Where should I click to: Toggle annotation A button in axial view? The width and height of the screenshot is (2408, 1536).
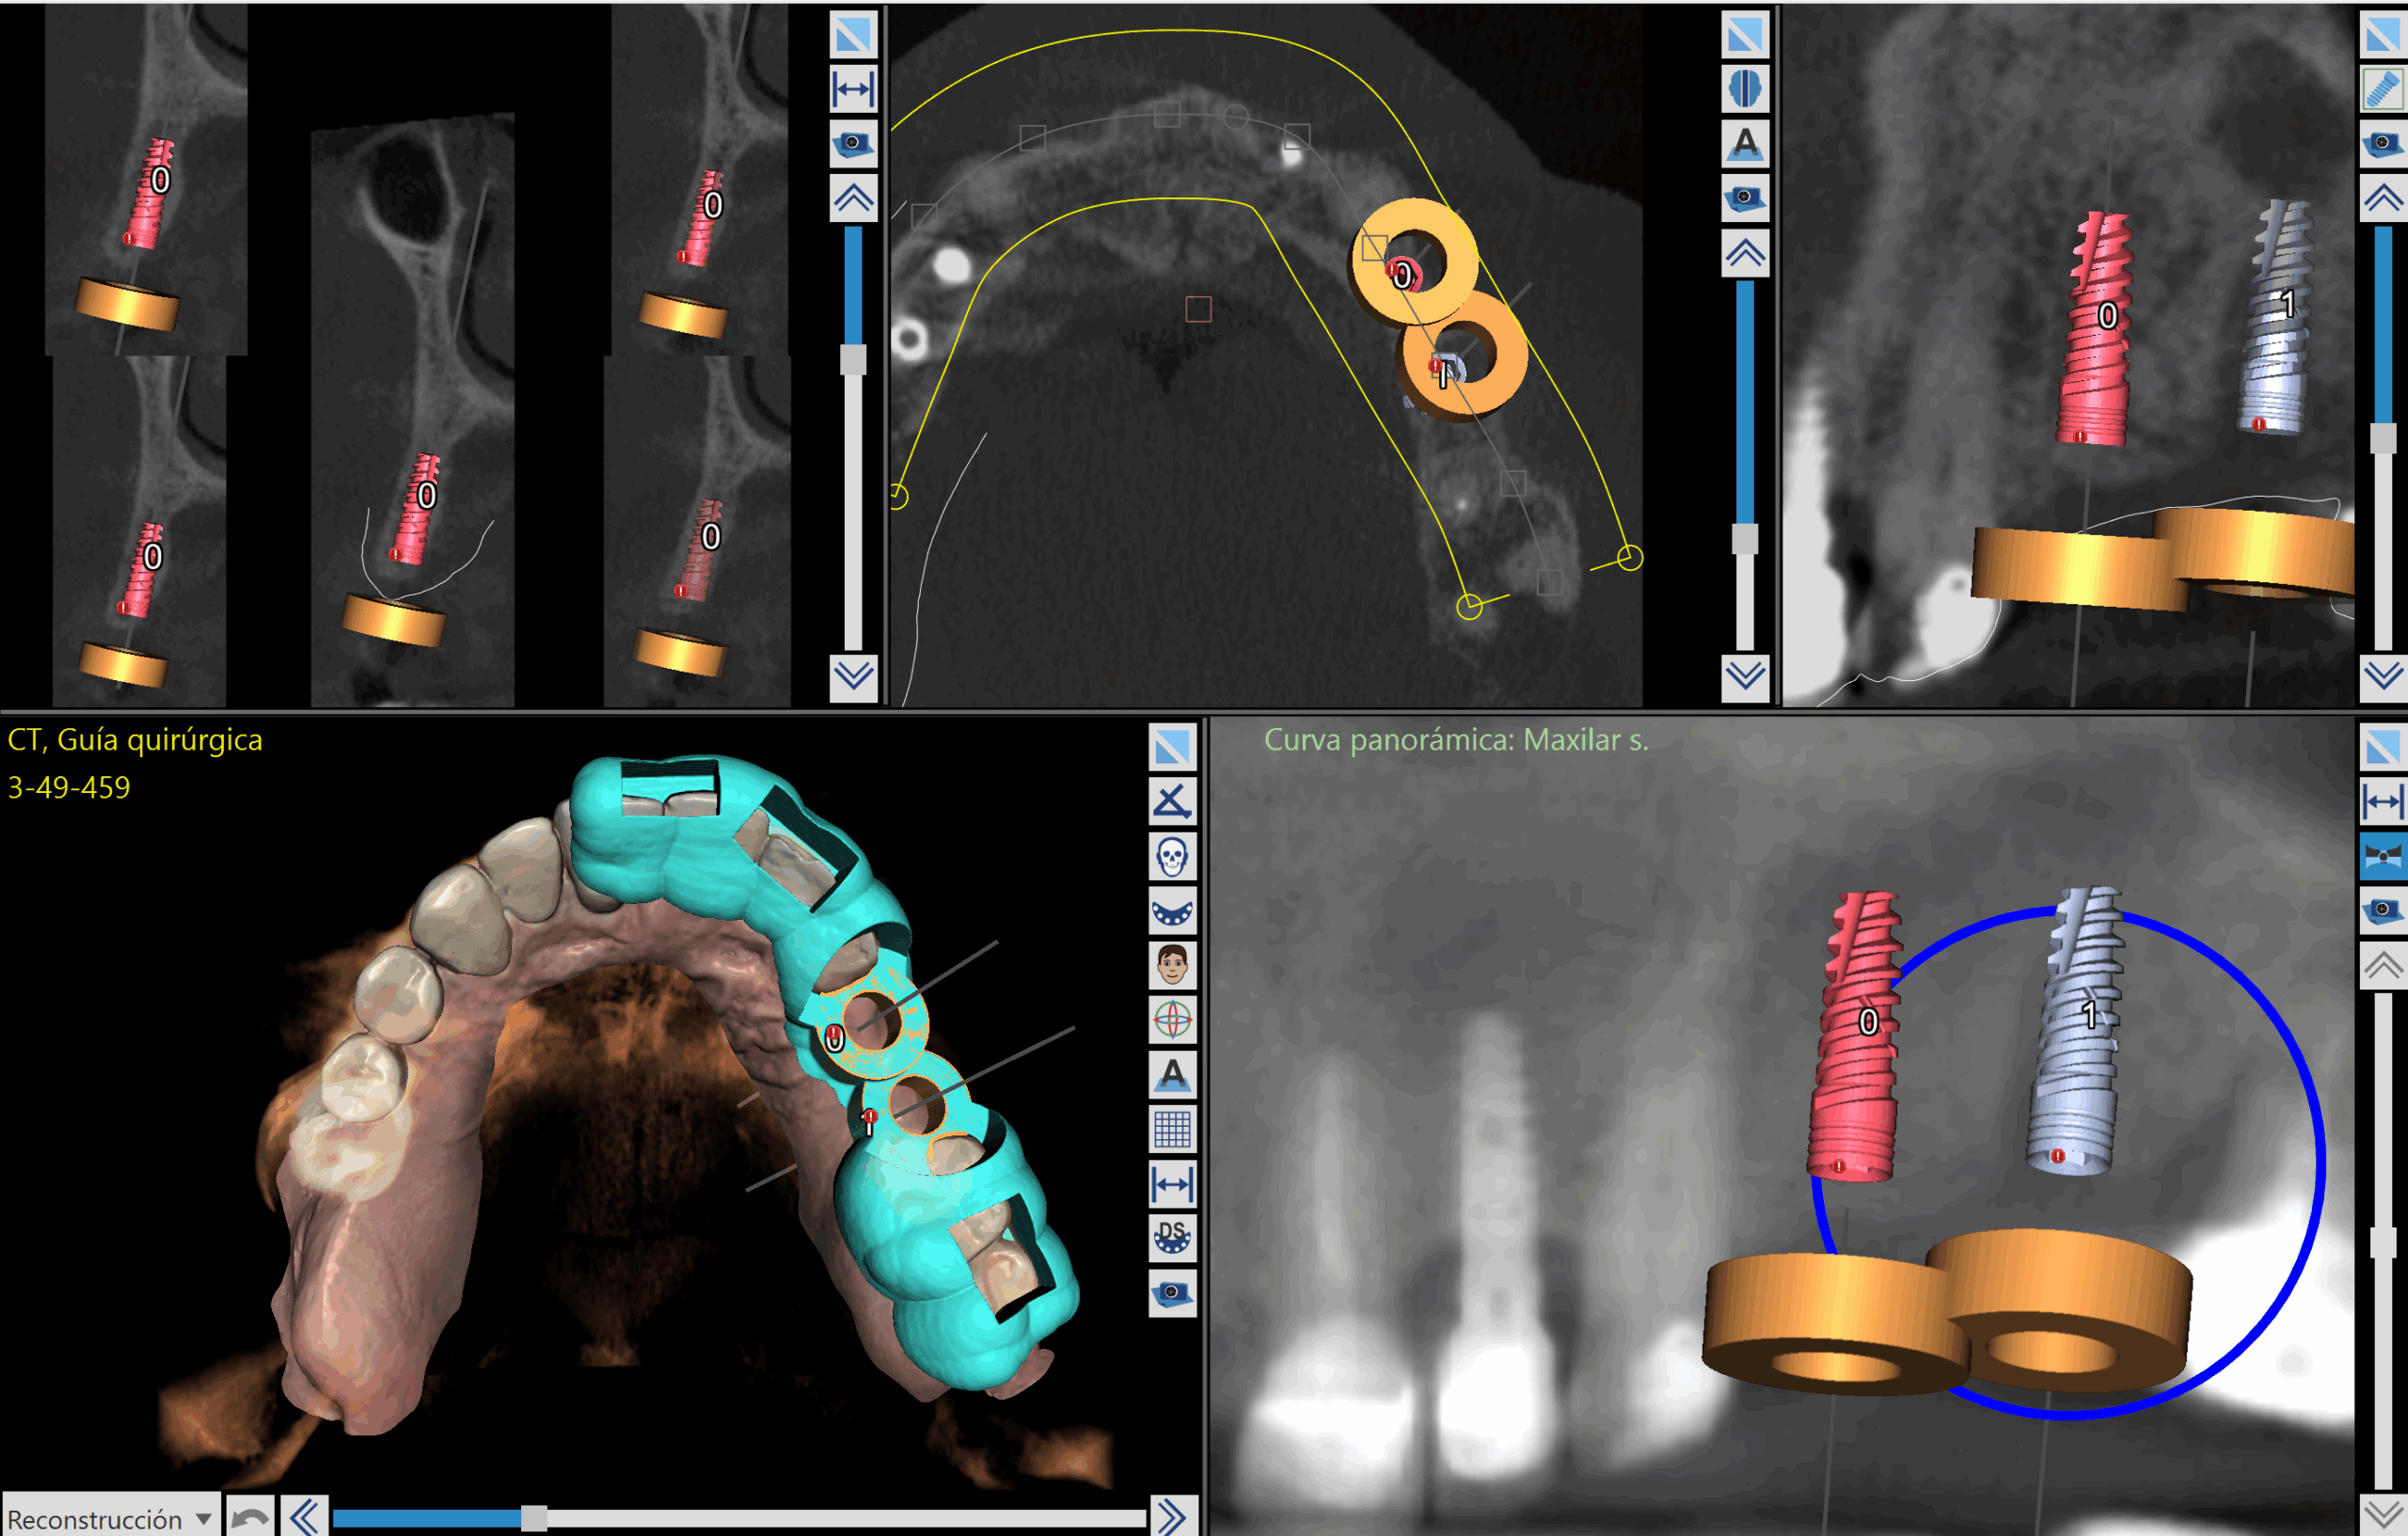coord(1745,143)
